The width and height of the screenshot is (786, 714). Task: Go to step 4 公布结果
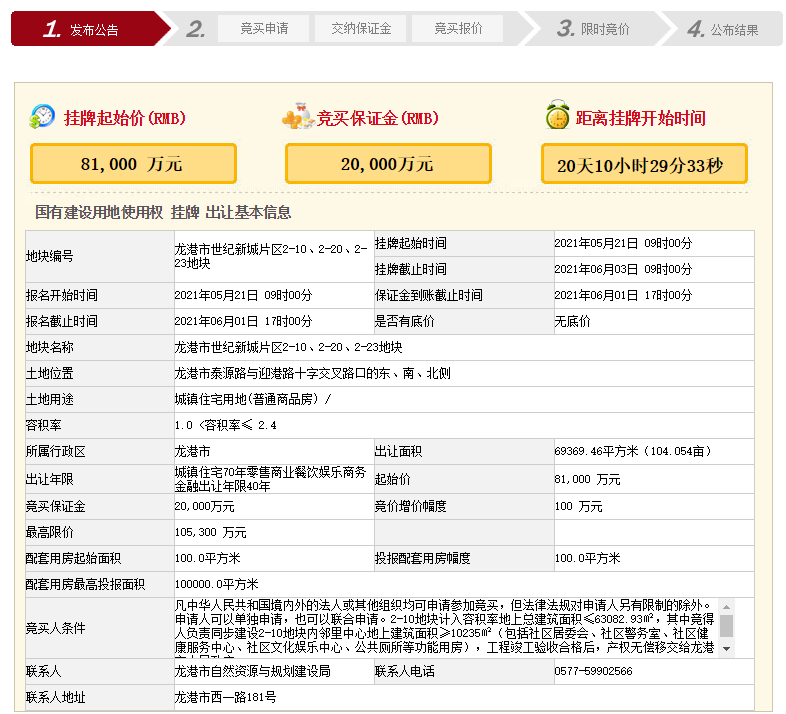(722, 29)
